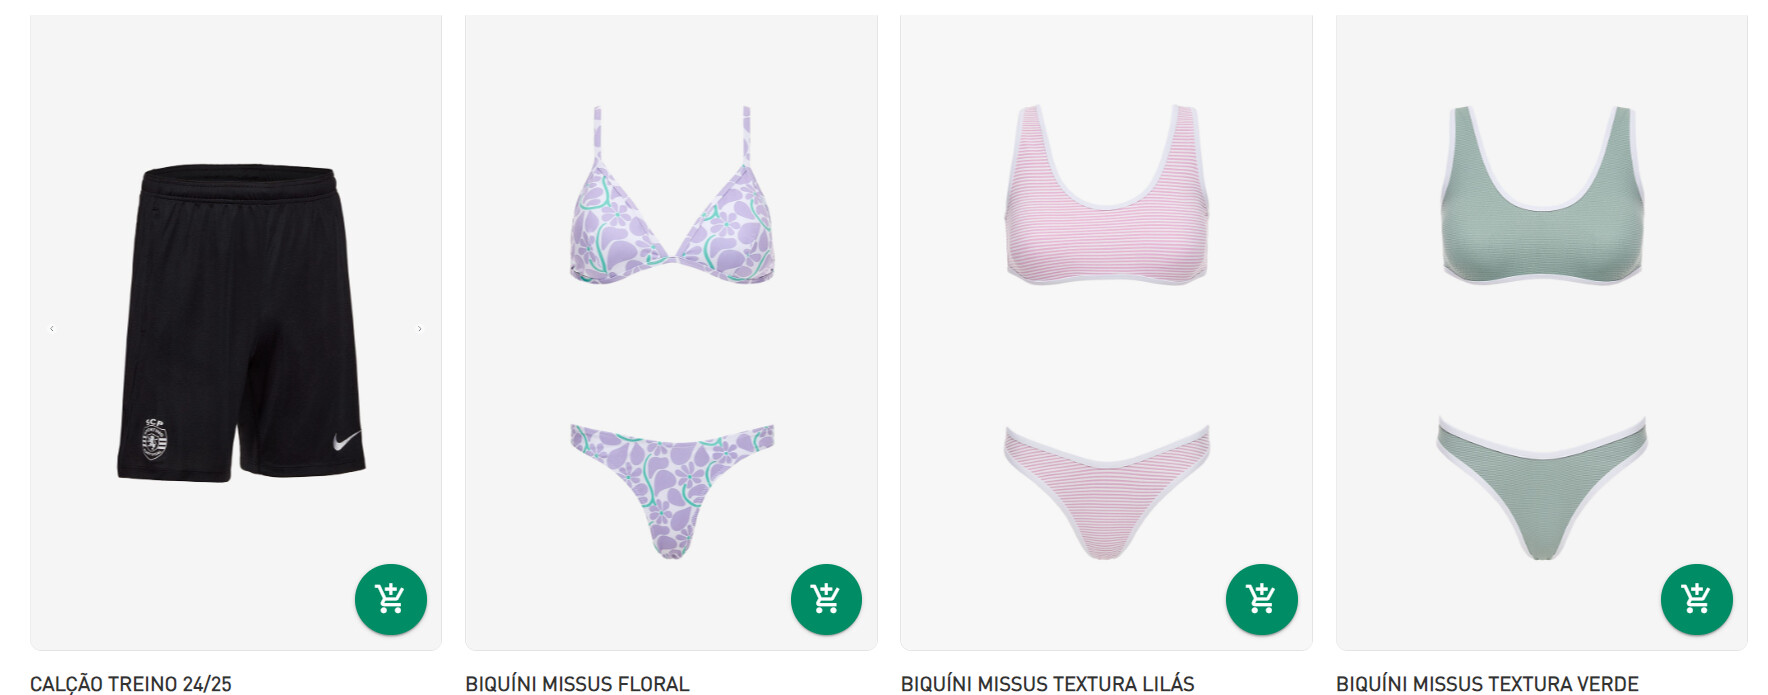
Task: Add Biquíni Missus Textura Lilás to cart
Action: point(1262,599)
